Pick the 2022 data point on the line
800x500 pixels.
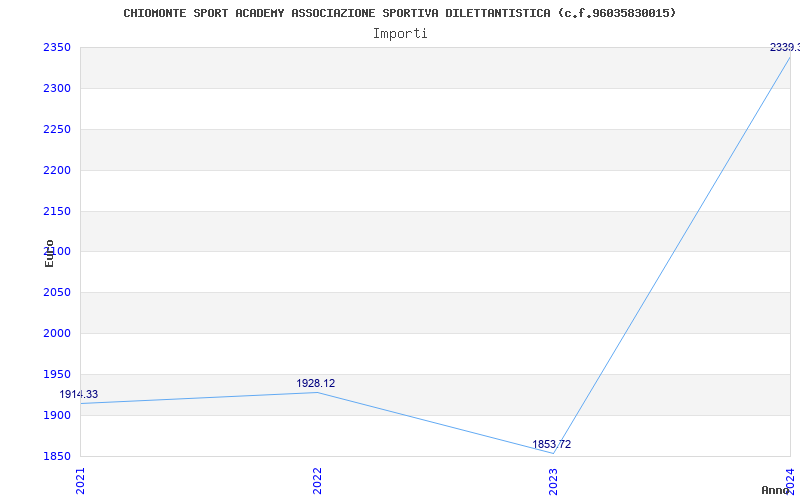[317, 392]
